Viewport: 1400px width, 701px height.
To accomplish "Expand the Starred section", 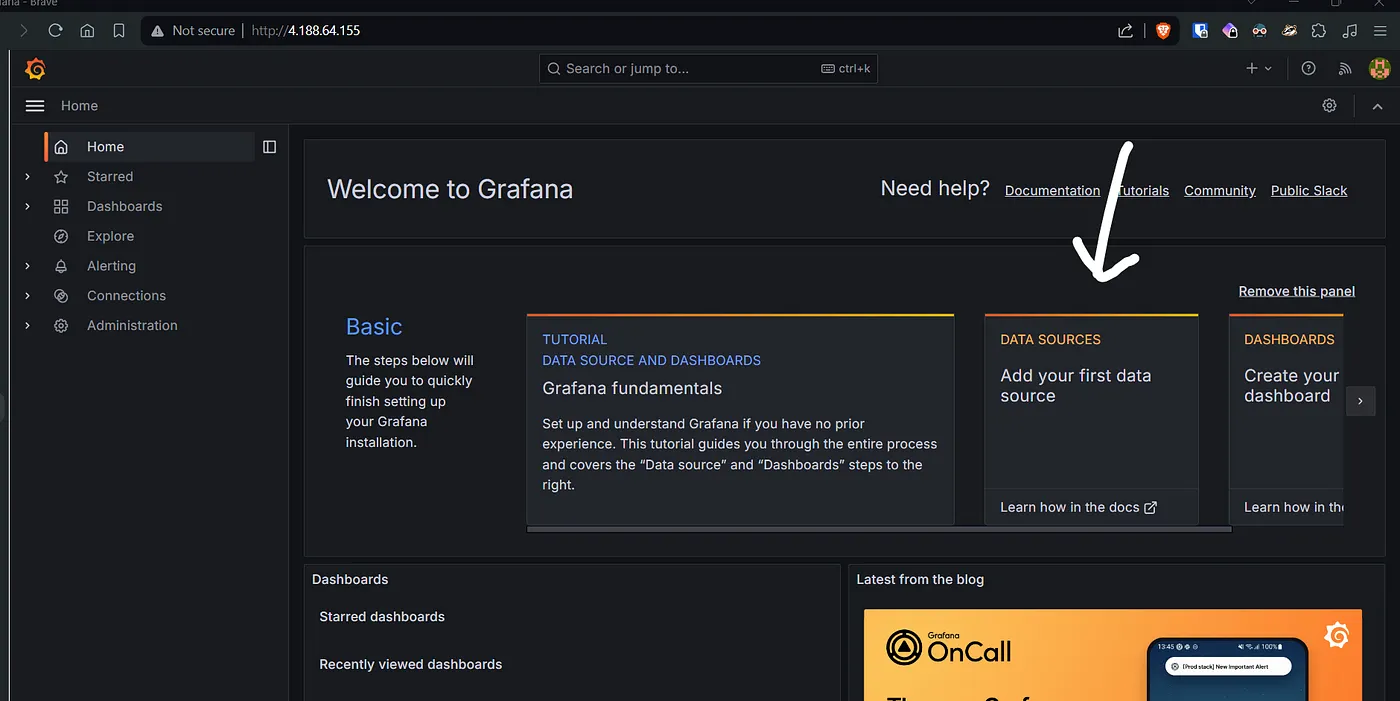I will 27,177.
